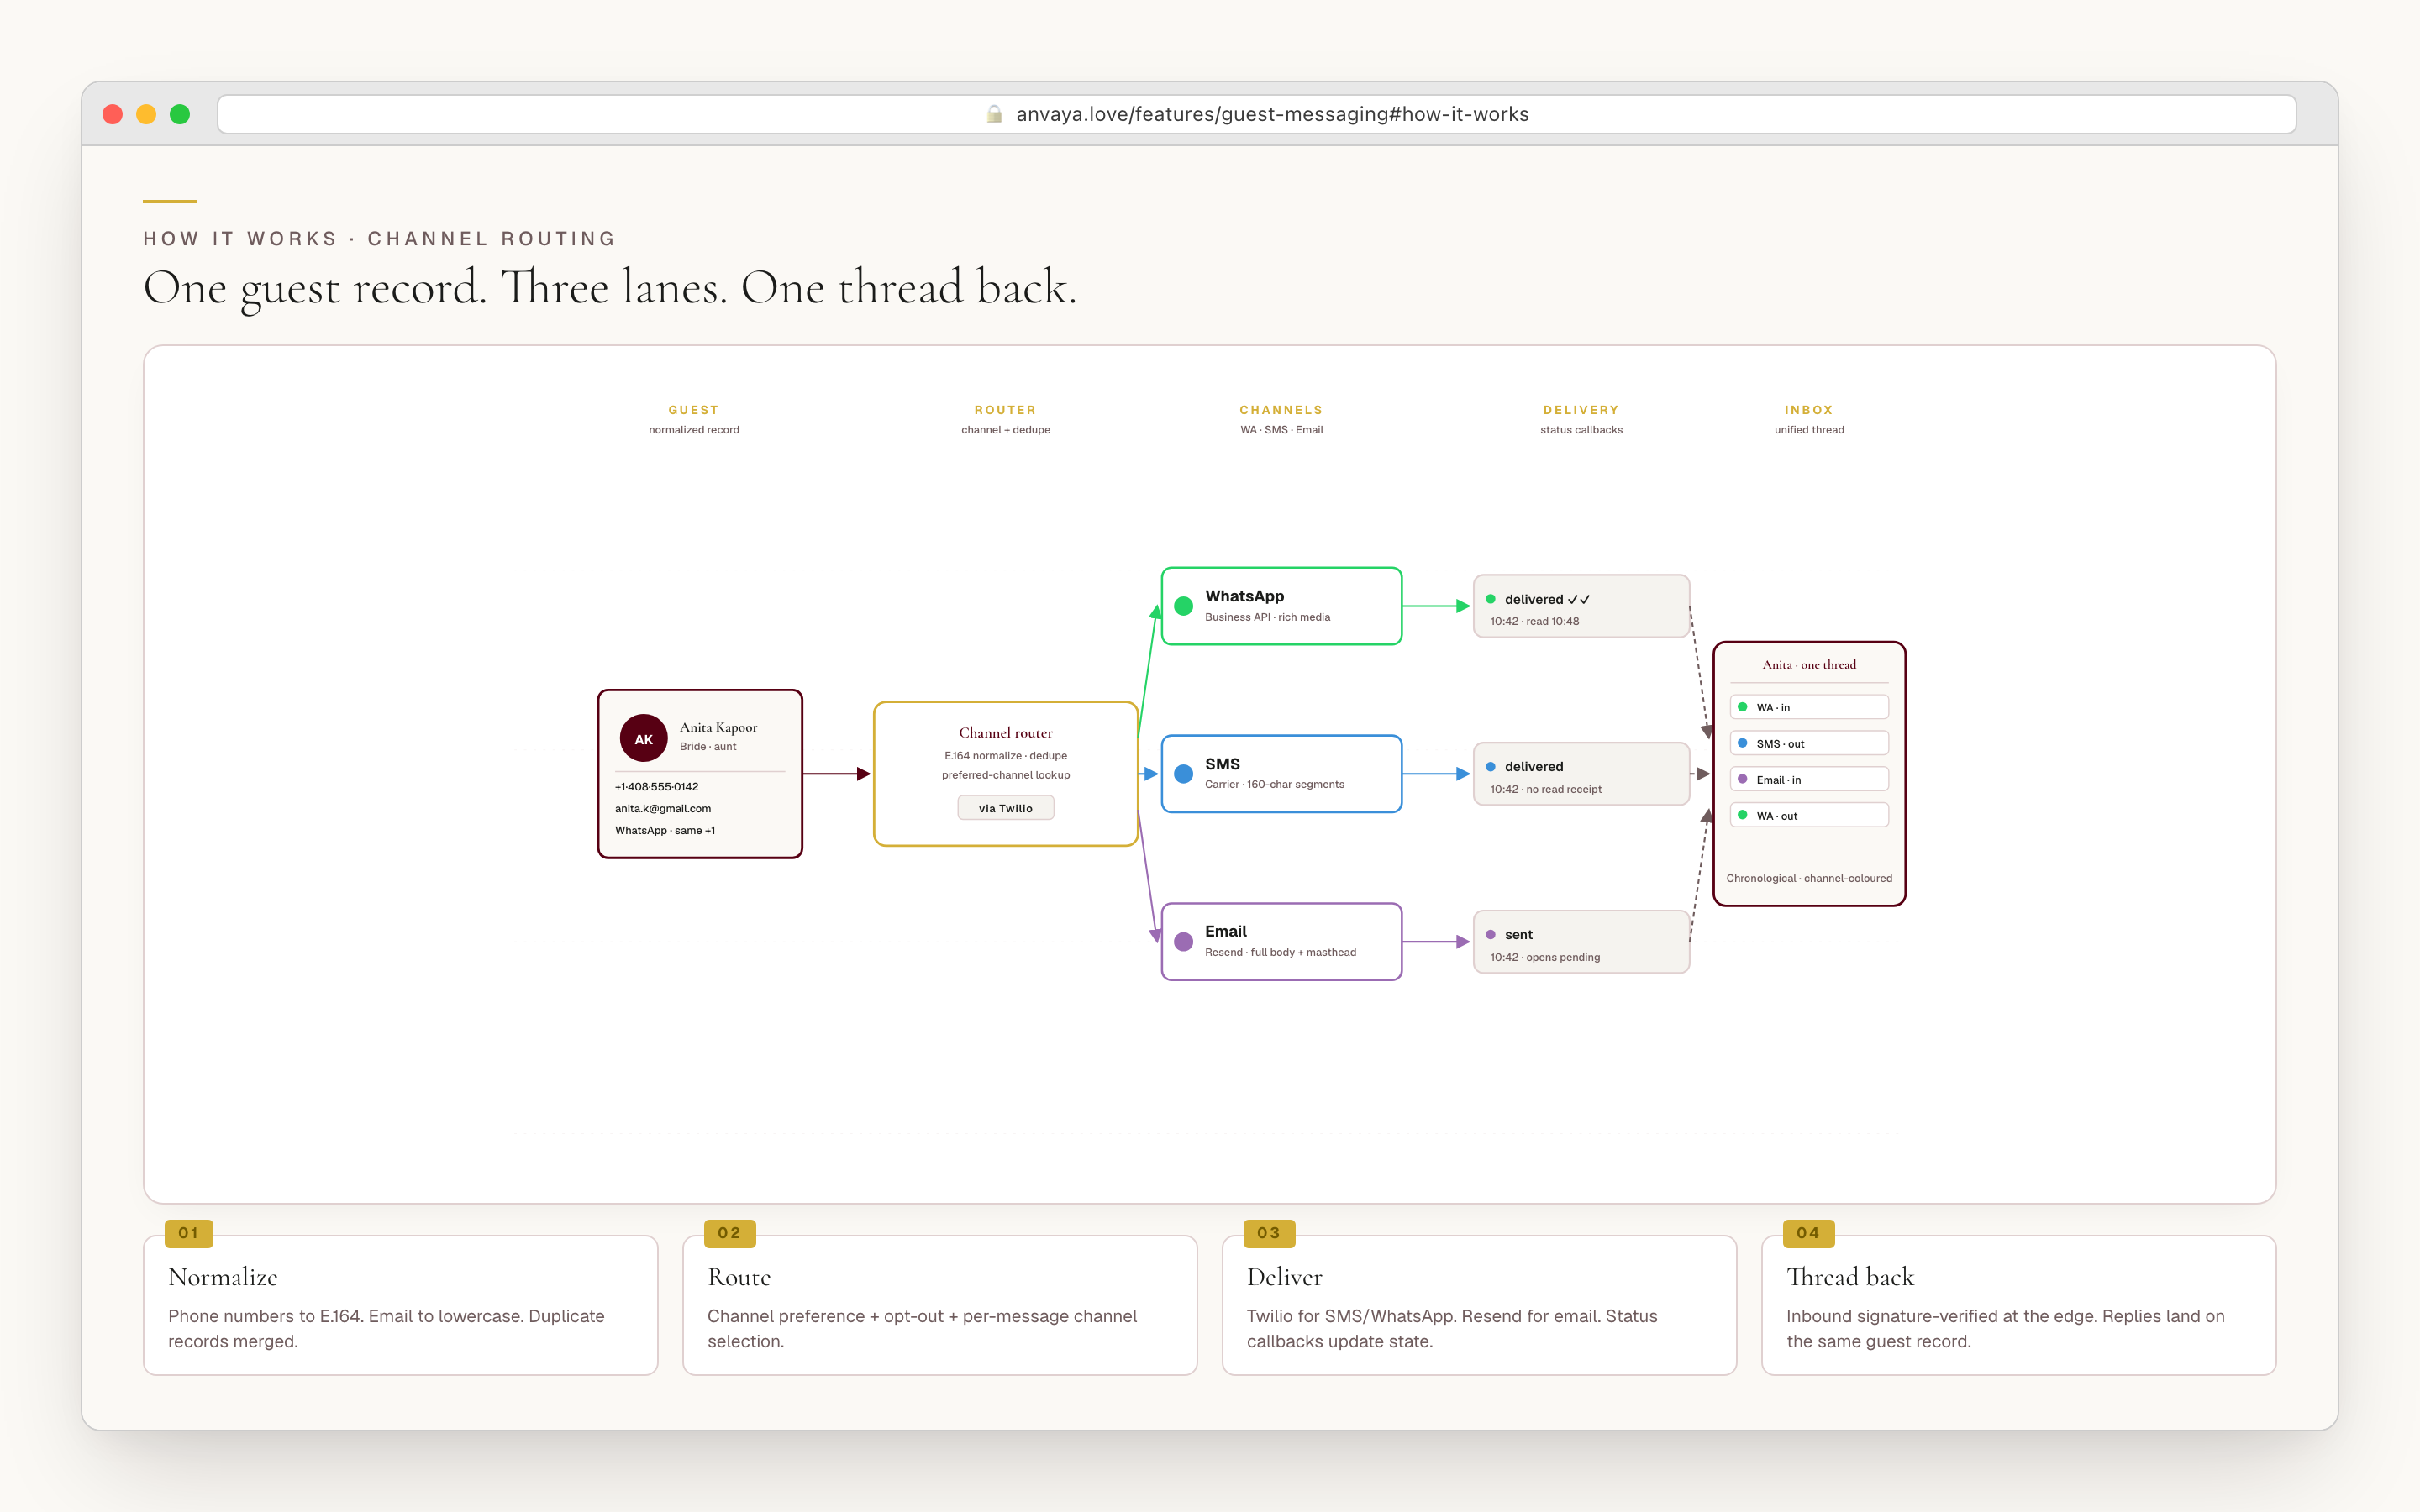
Task: Open the SMS channel card
Action: [x=1281, y=774]
